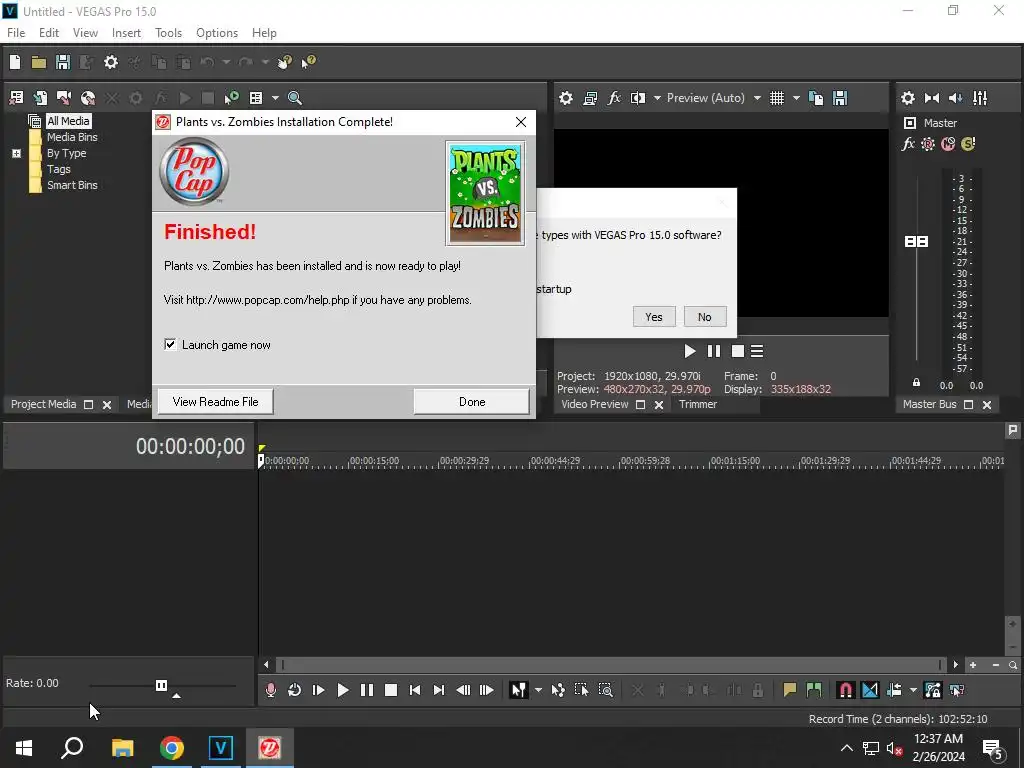Click the View Readme File button
1024x768 pixels.
[216, 402]
